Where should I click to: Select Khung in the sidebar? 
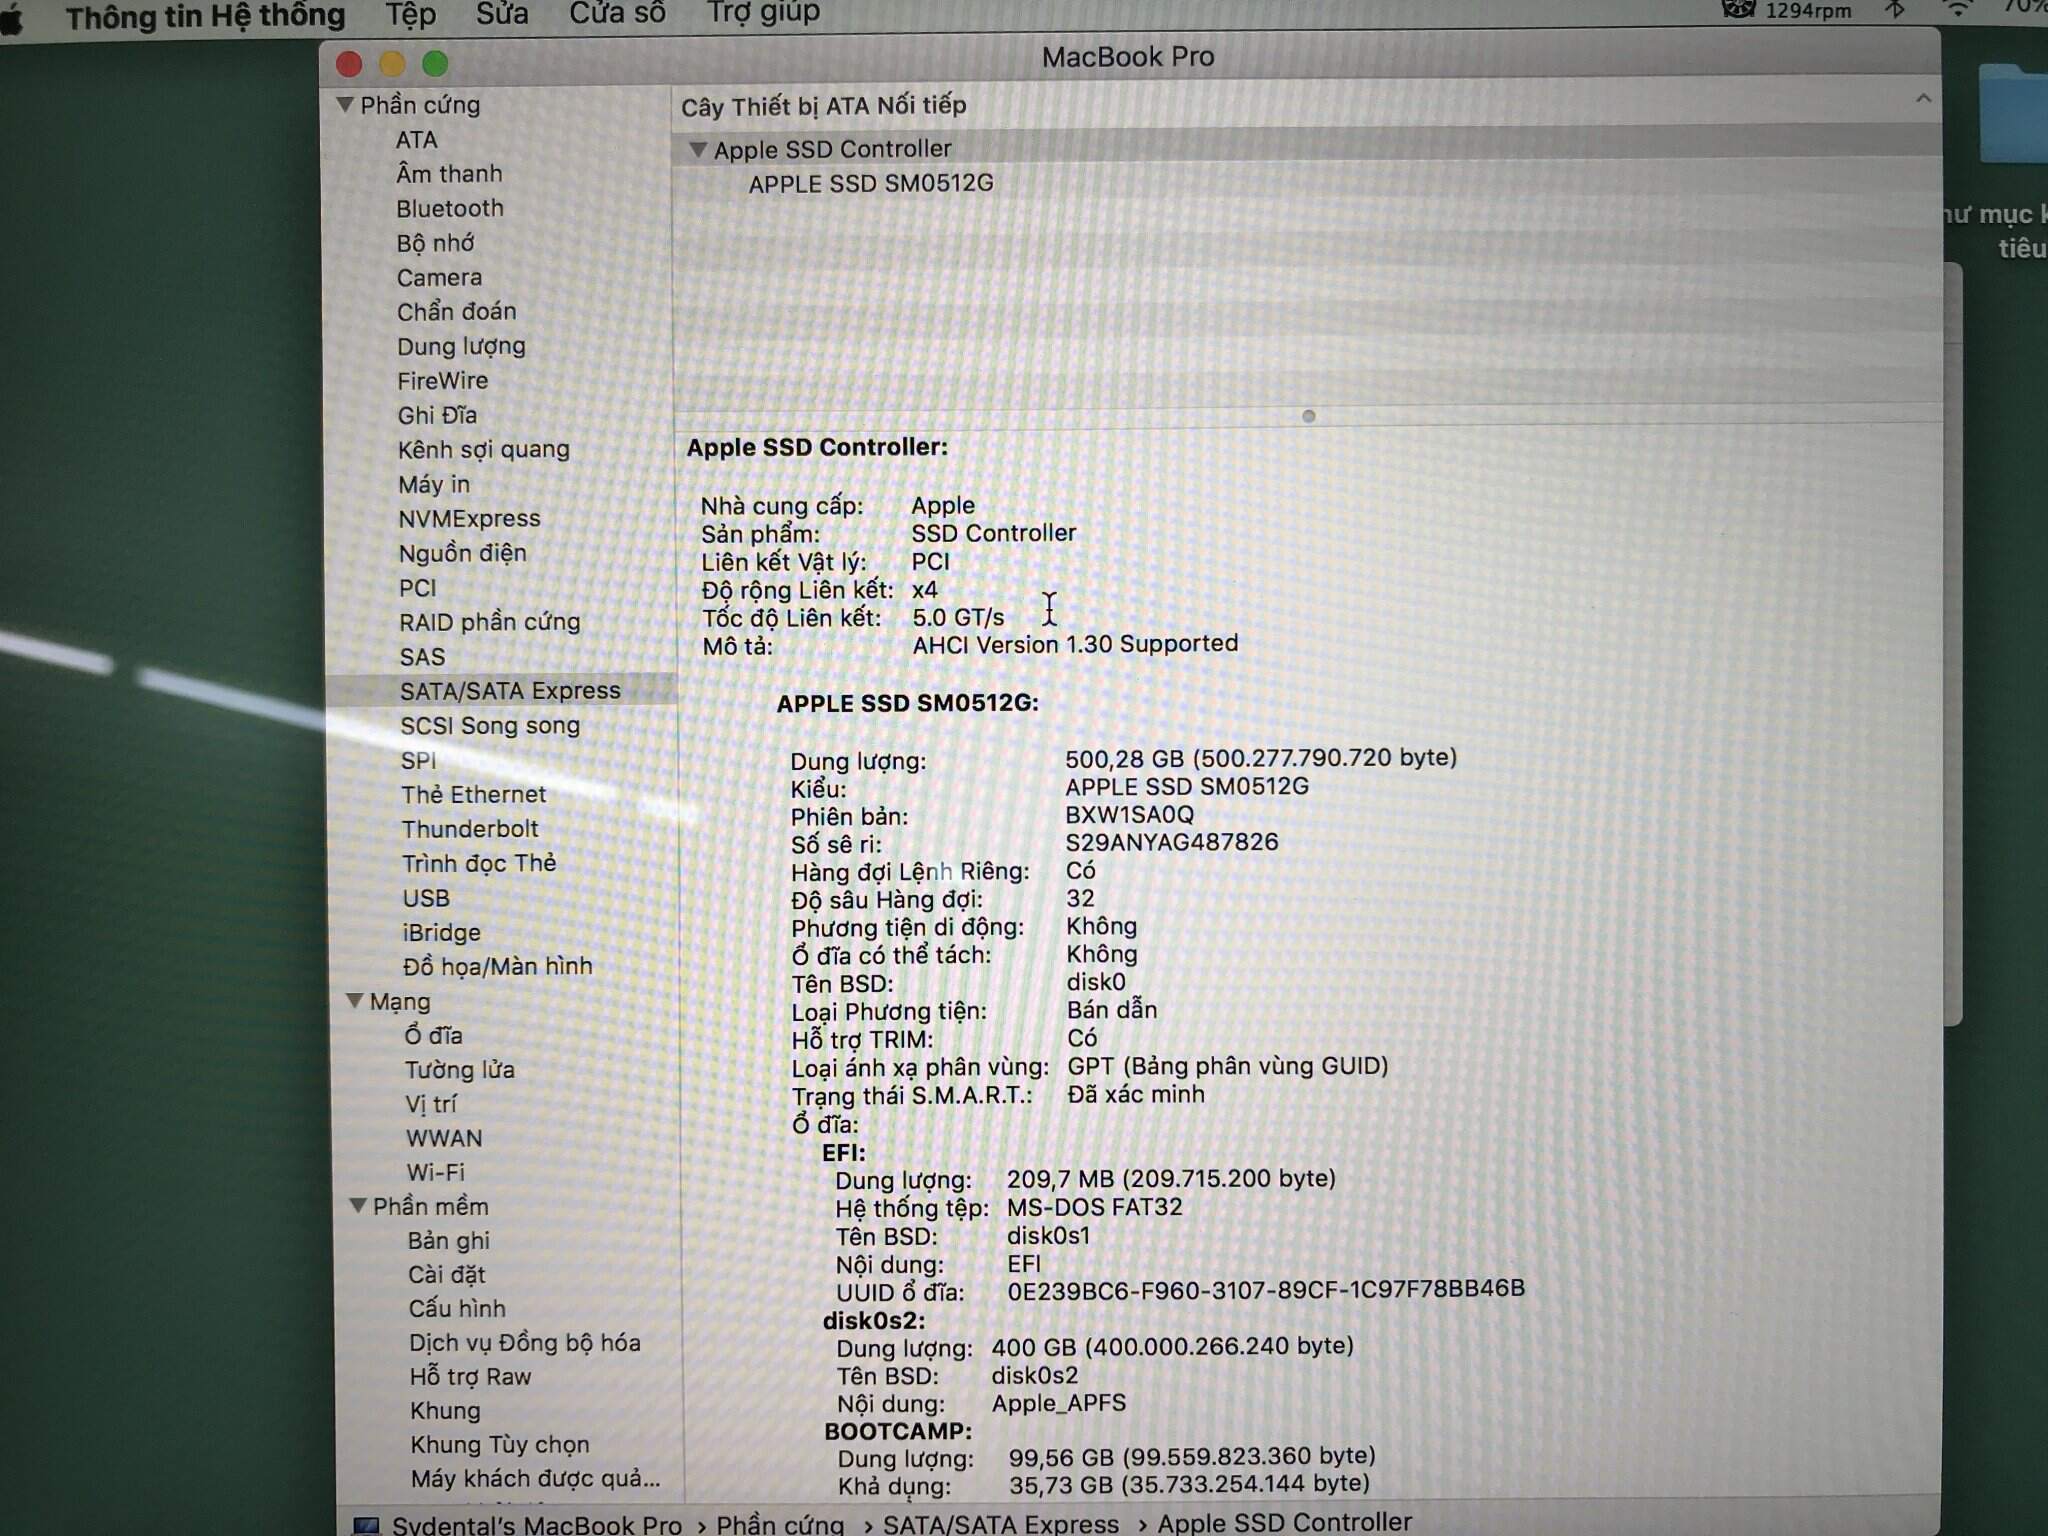tap(445, 1411)
